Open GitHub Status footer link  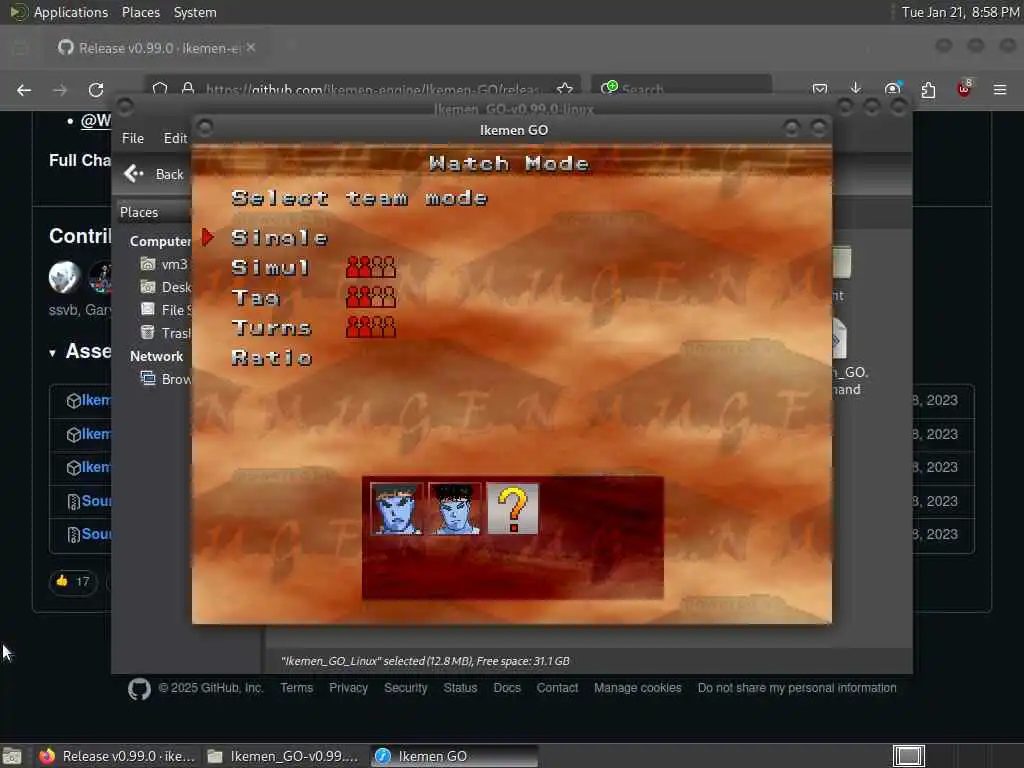[x=460, y=688]
